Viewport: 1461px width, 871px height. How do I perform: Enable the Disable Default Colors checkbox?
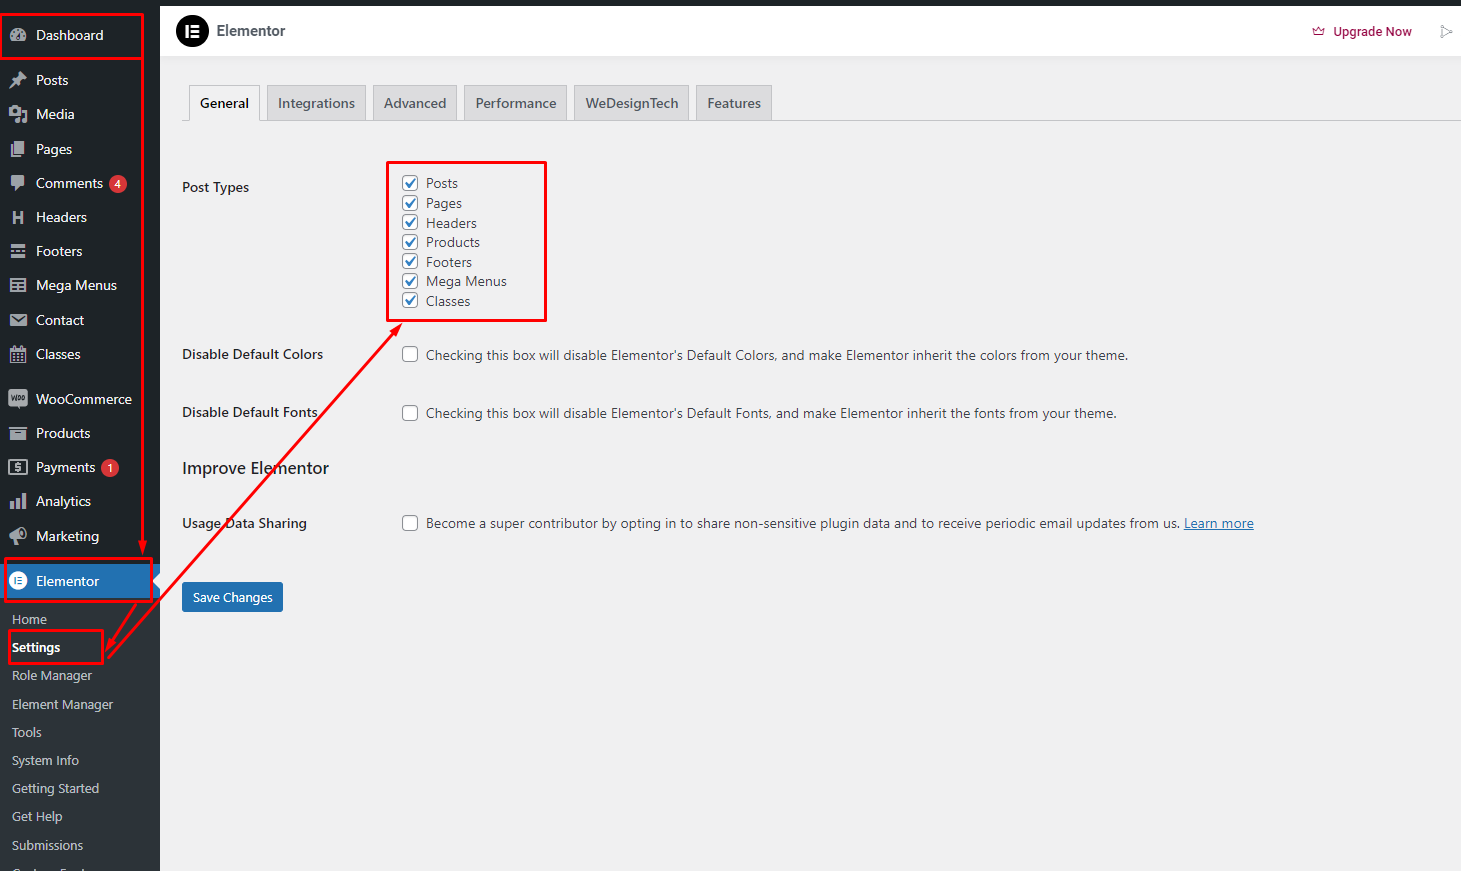tap(410, 354)
